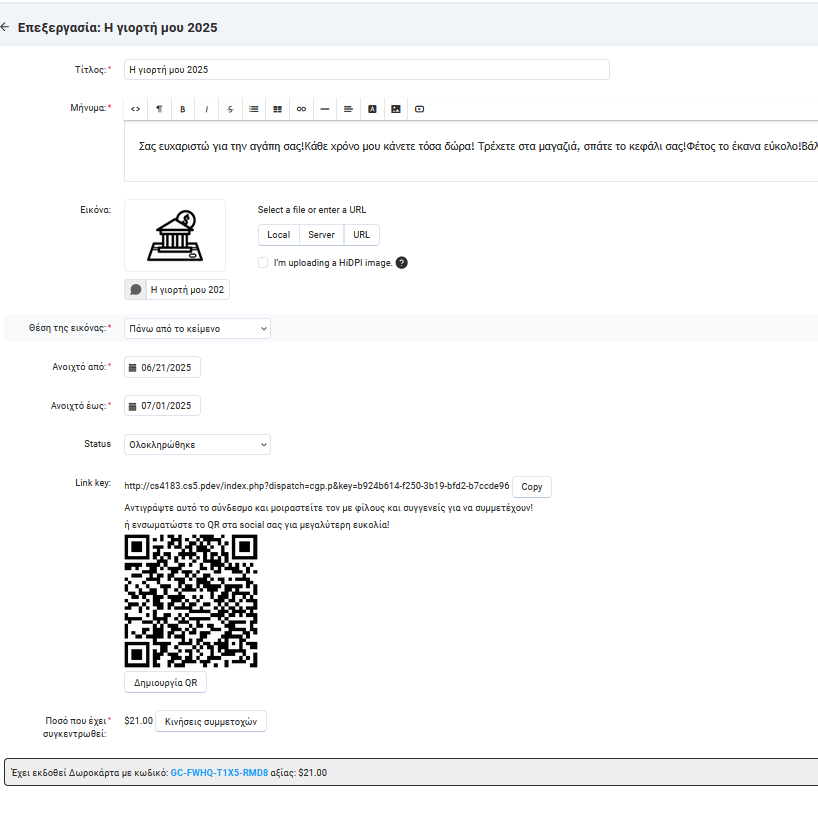Enable the HiDPI image upload checkbox

tap(263, 262)
